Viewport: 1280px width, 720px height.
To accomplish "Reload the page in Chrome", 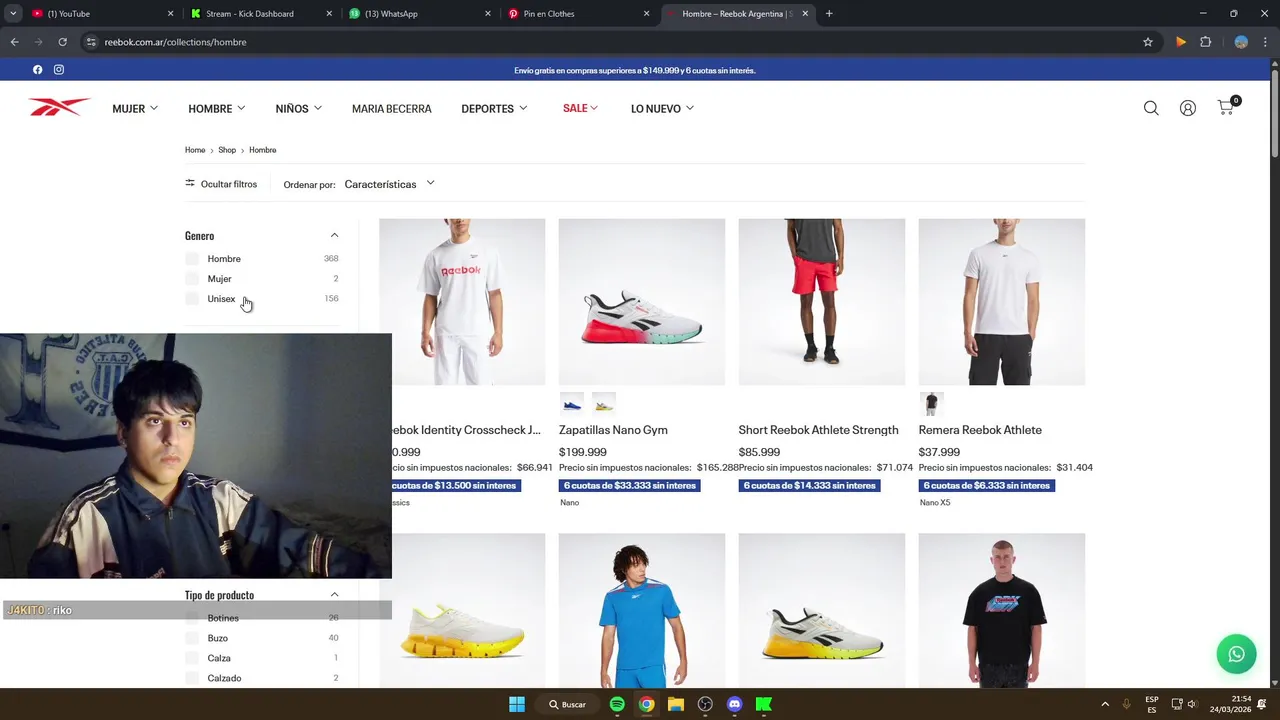I will (62, 42).
